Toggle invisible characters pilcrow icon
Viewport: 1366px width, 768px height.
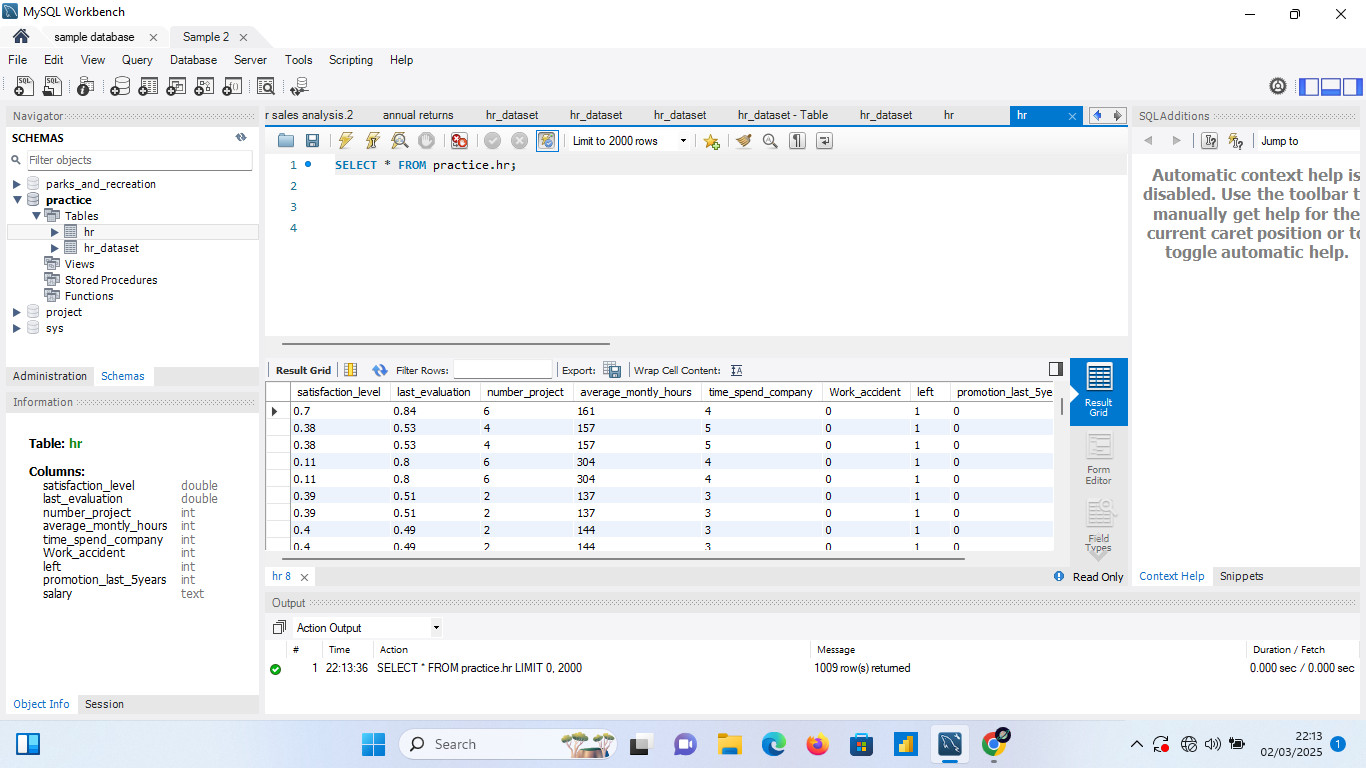tap(797, 141)
